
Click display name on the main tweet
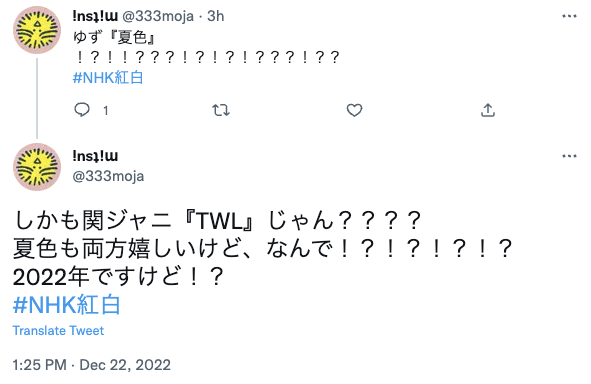[x=95, y=156]
